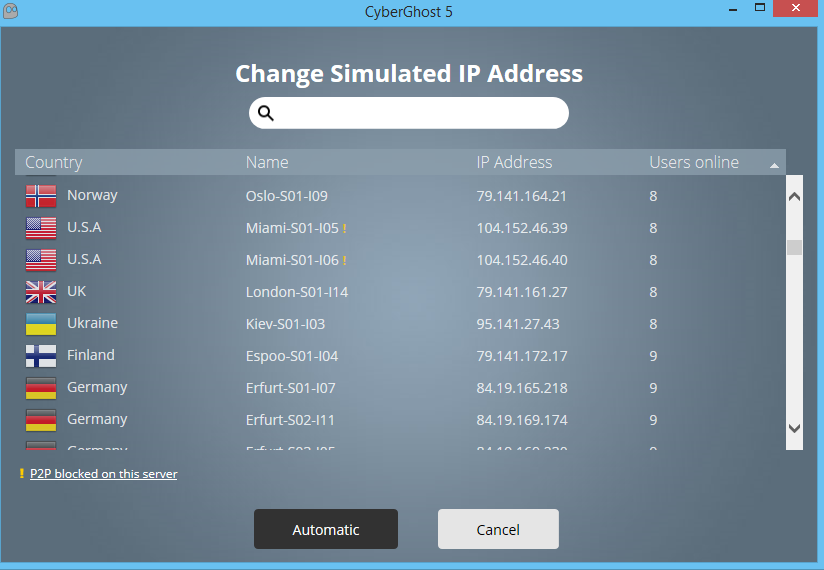
Task: Click the Germany flag for Erfurt-S01-I07
Action: (41, 388)
